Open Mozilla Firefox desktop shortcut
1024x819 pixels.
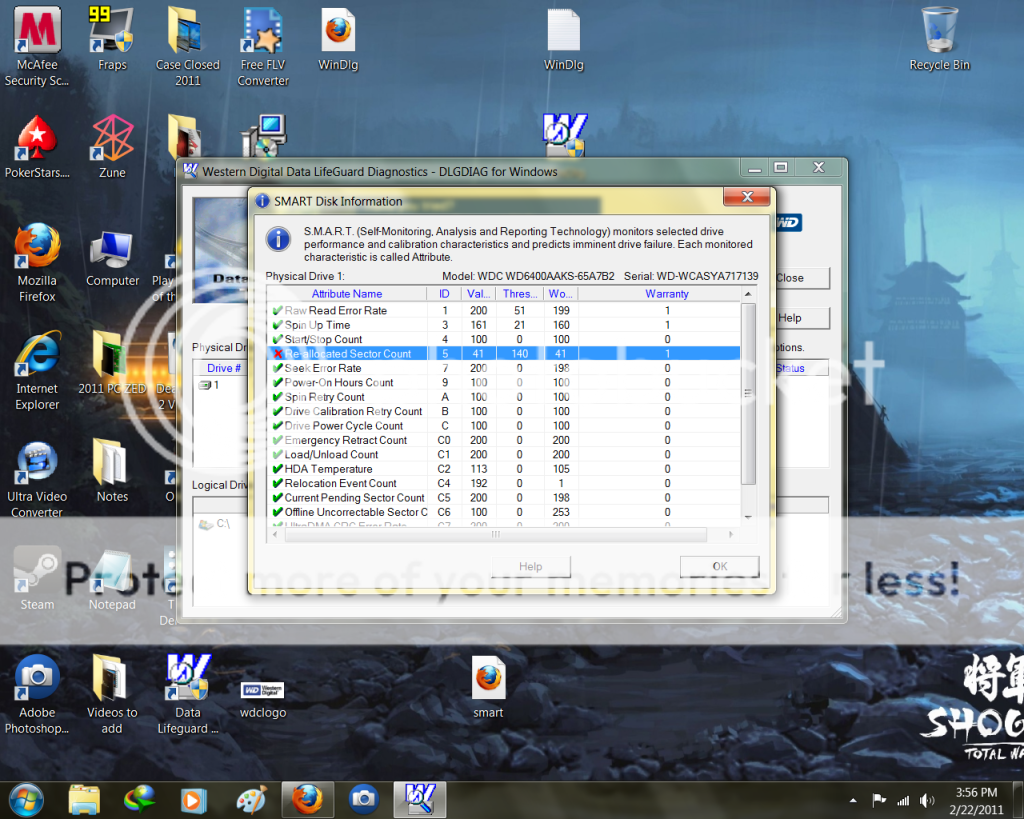click(37, 263)
